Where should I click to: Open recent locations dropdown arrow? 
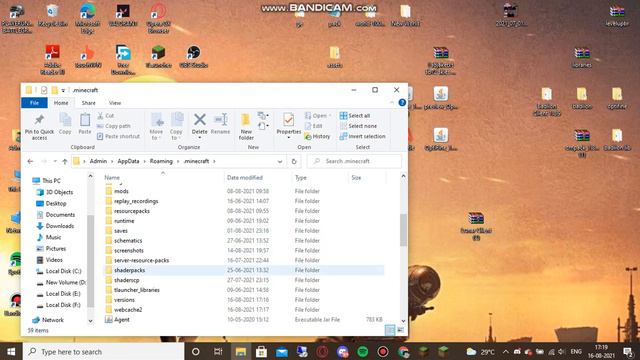55,161
